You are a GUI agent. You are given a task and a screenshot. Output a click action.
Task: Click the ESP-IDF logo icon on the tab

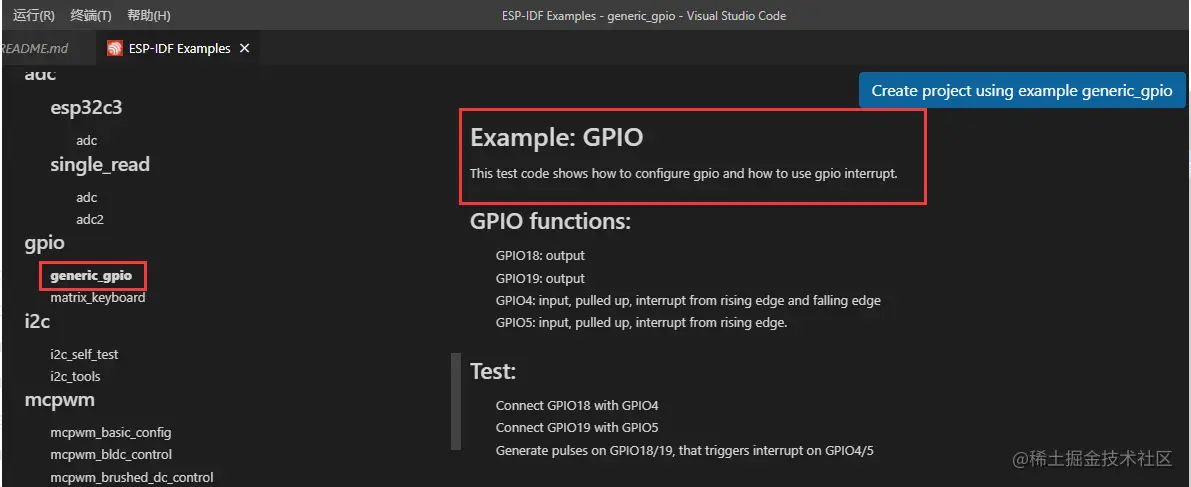115,49
